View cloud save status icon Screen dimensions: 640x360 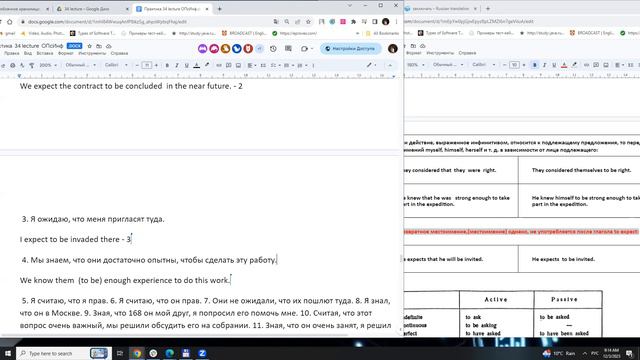click(x=109, y=46)
